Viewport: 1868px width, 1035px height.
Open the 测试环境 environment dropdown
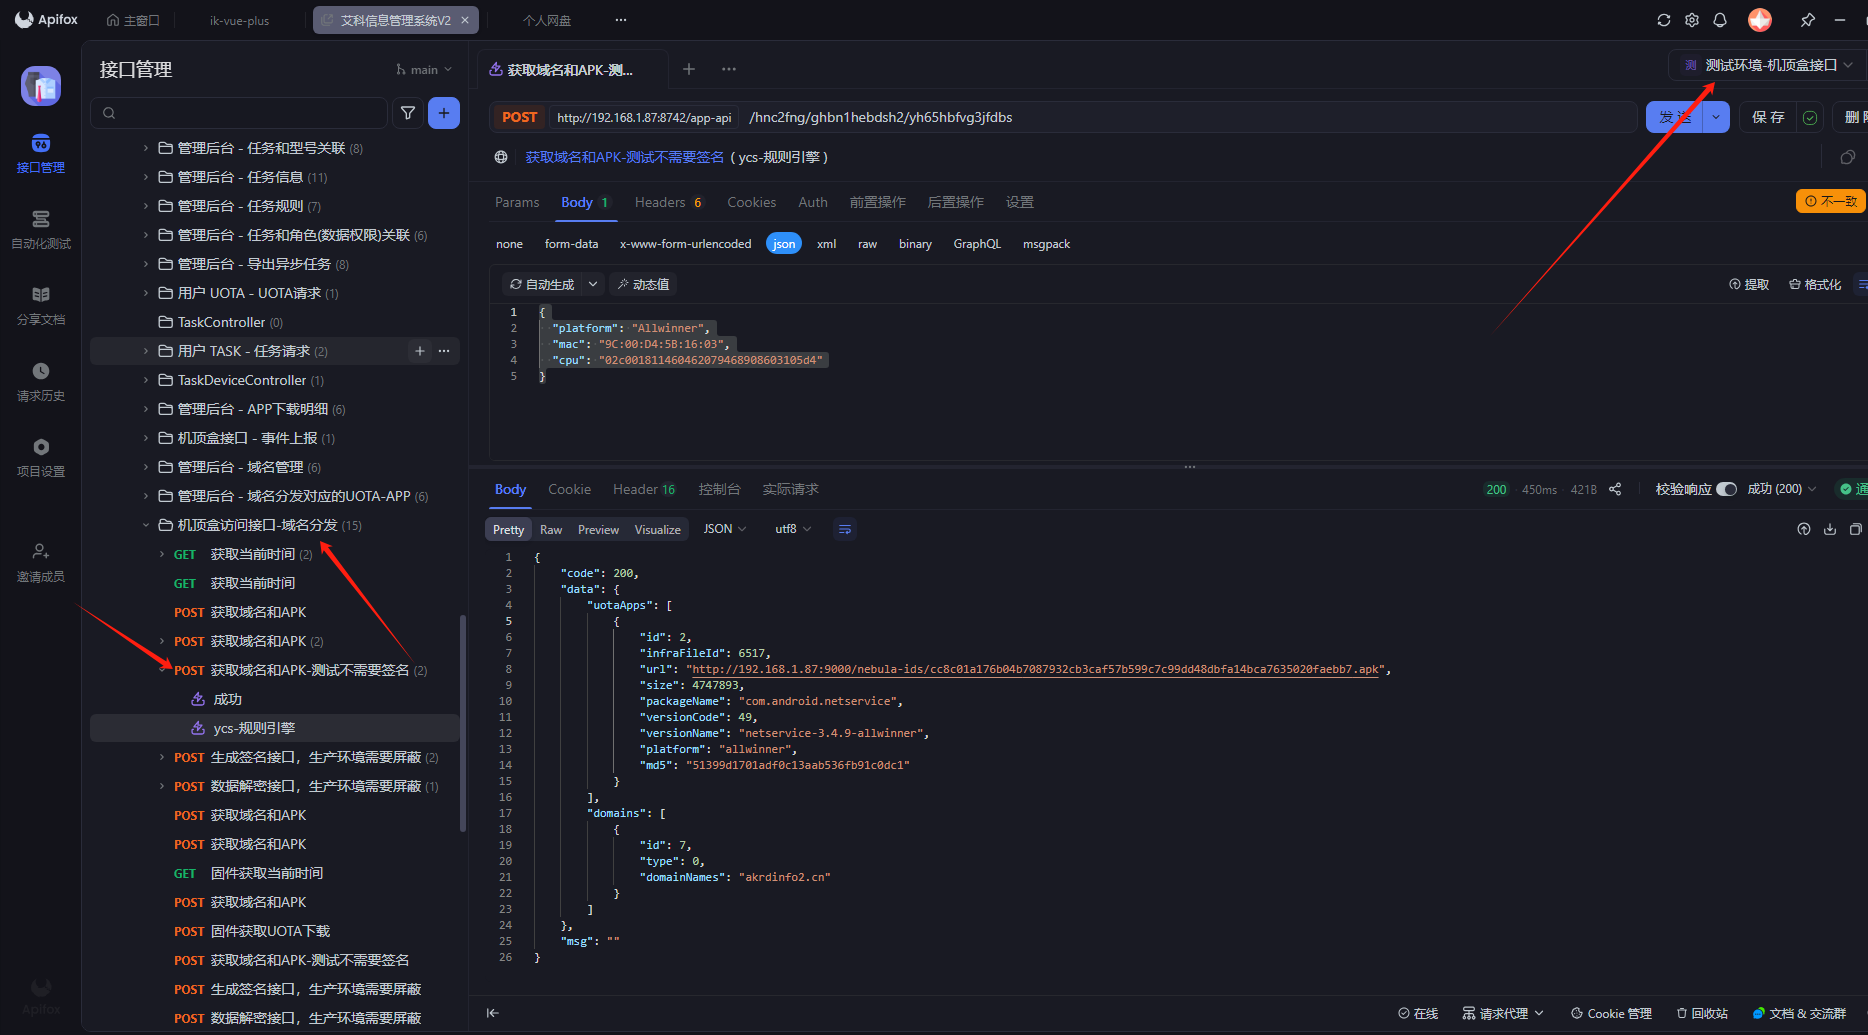click(1768, 65)
